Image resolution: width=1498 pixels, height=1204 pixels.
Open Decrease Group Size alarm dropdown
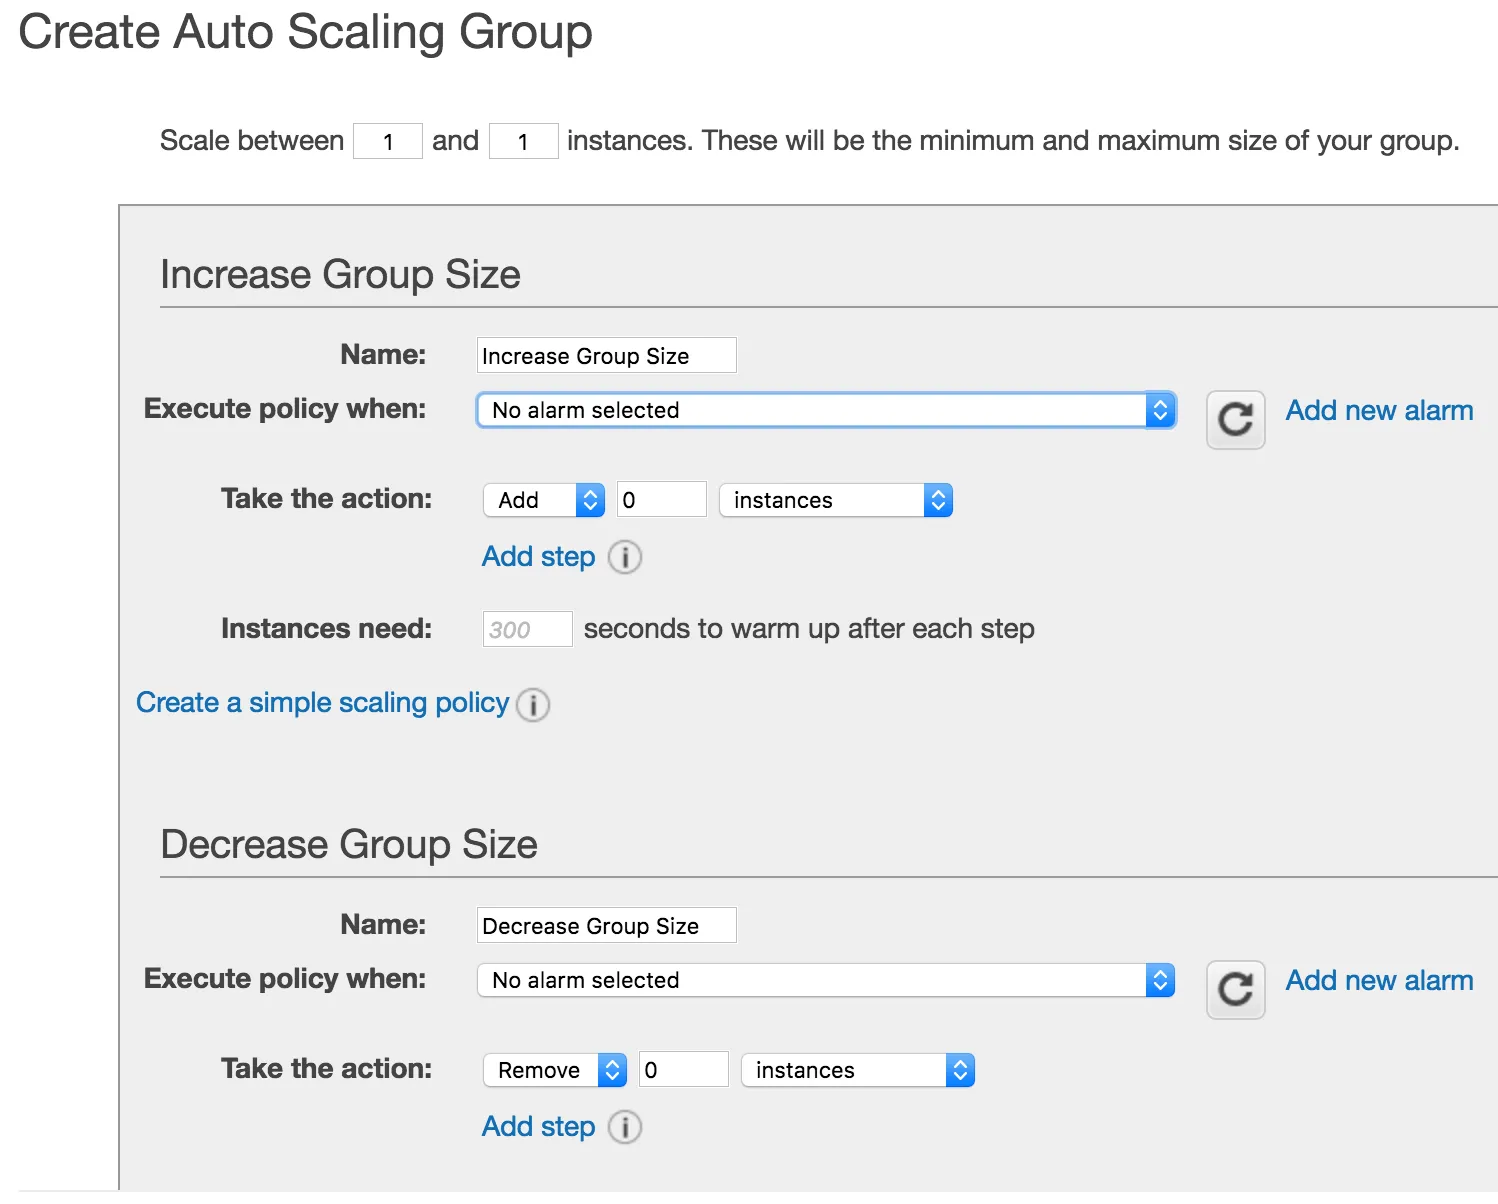[825, 980]
